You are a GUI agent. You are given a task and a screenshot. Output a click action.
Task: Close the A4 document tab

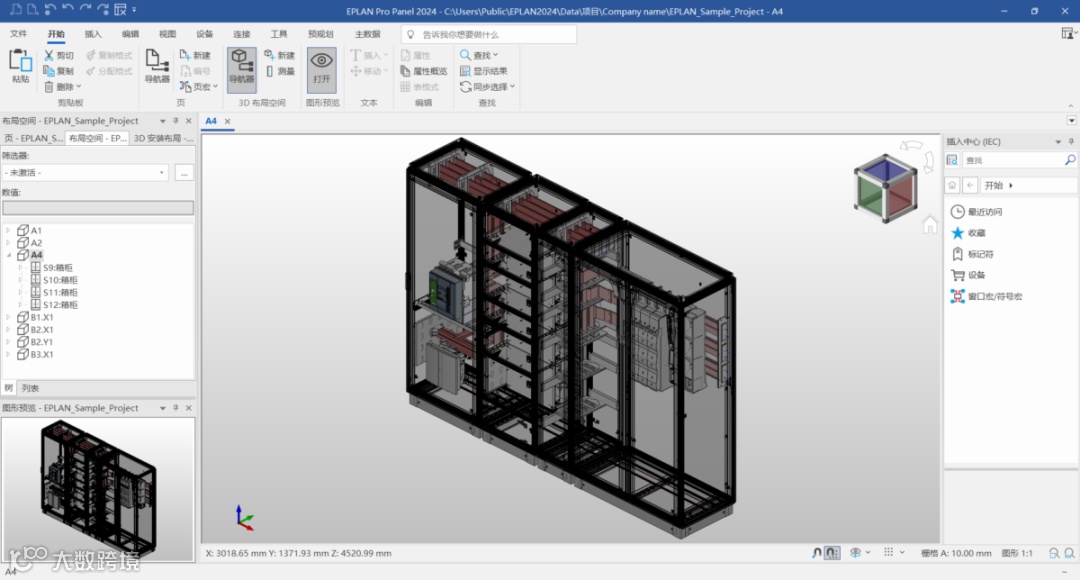click(x=227, y=121)
